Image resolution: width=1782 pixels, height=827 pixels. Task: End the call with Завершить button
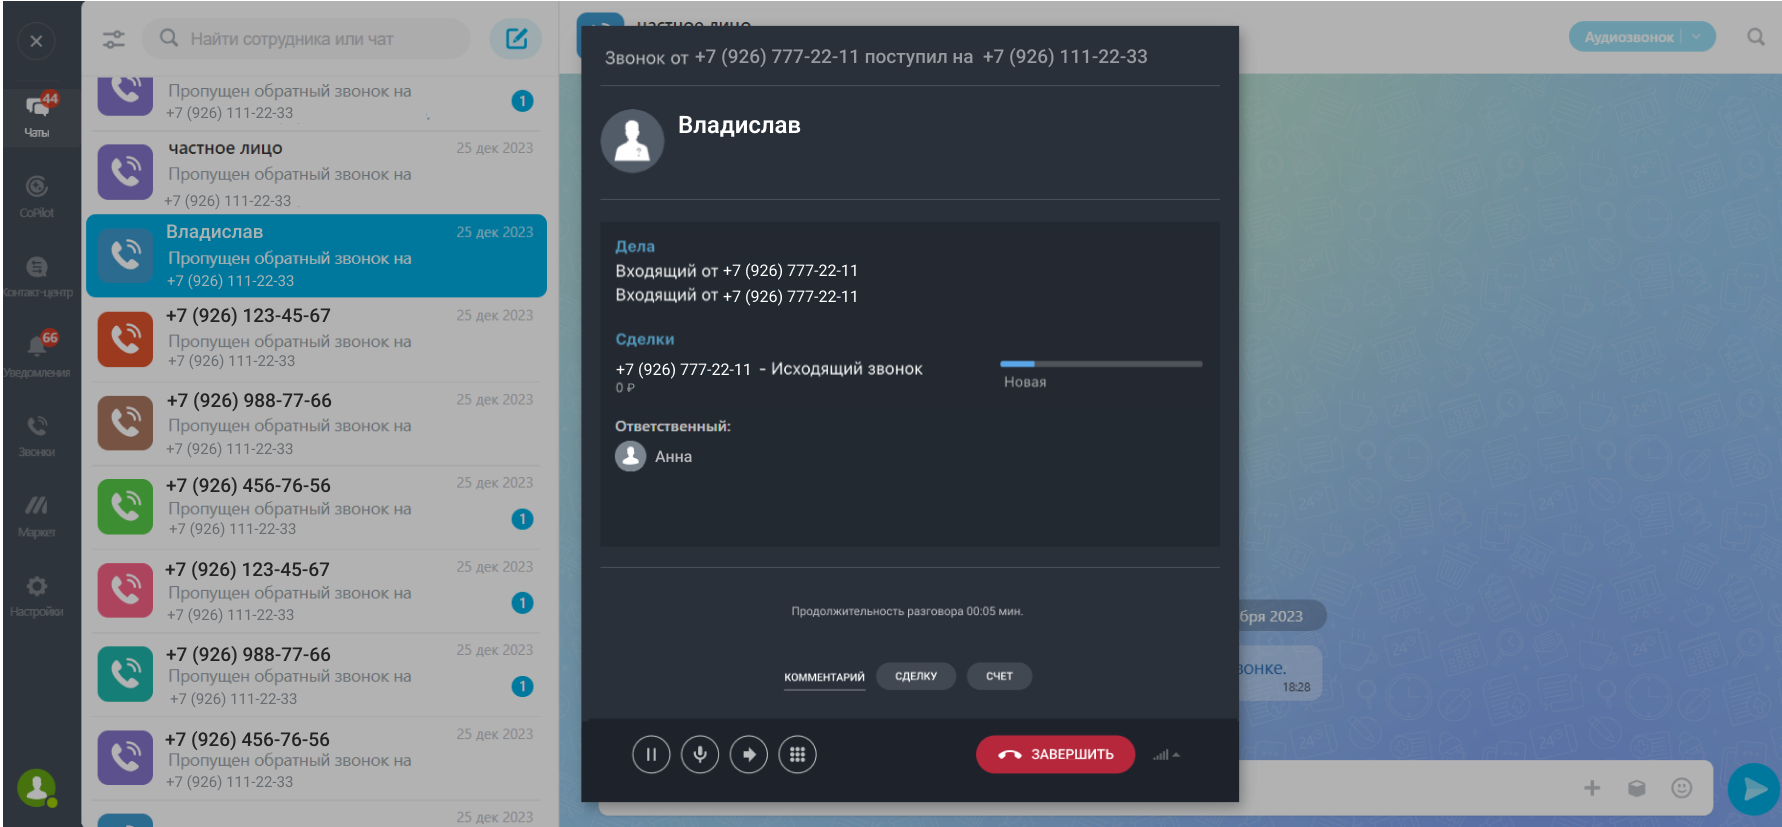[1055, 755]
